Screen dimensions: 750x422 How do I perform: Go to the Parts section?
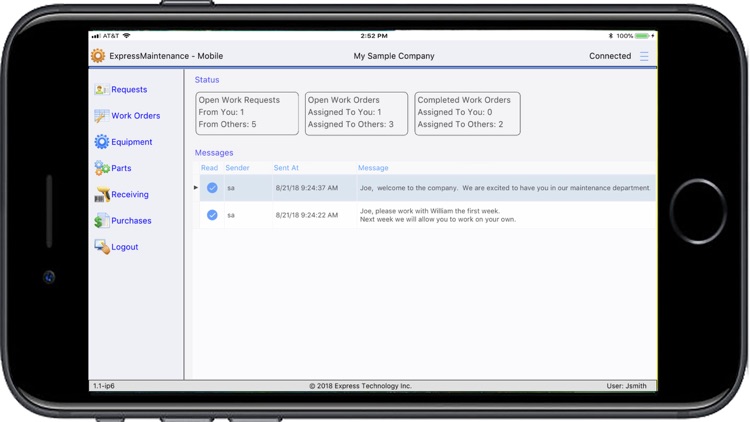(121, 168)
